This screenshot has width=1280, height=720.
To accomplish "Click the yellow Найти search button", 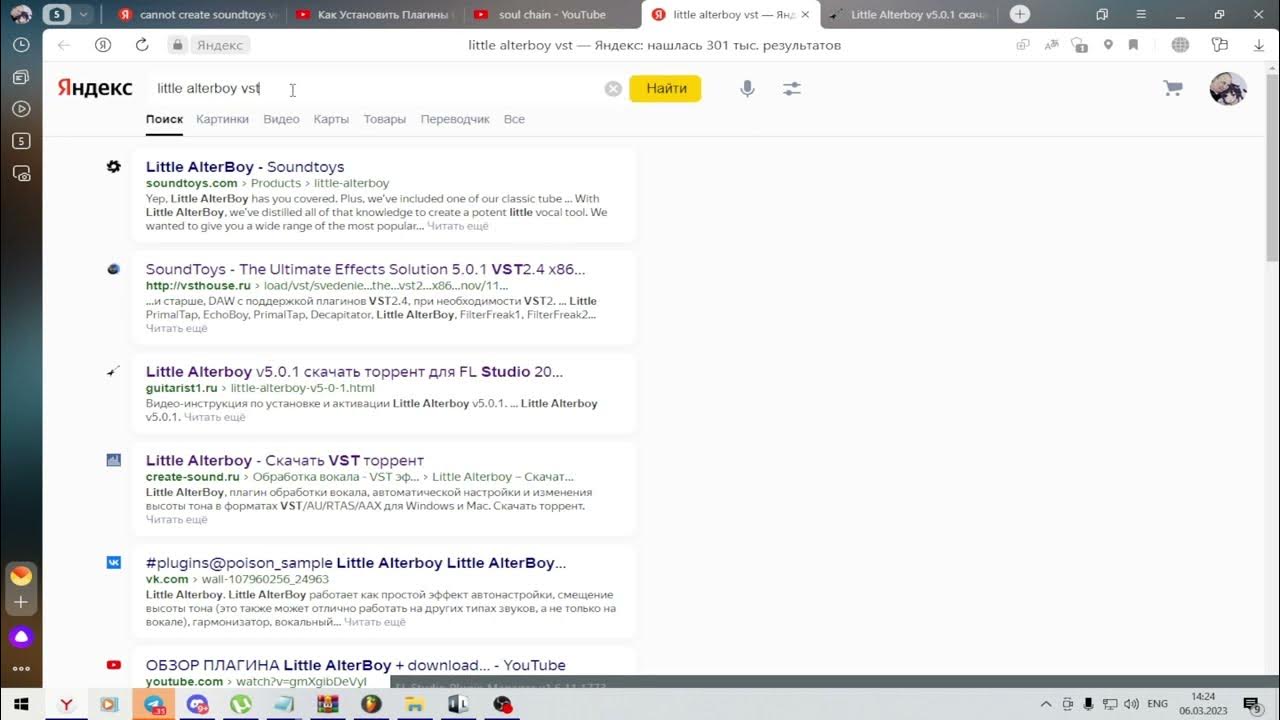I will click(x=665, y=88).
